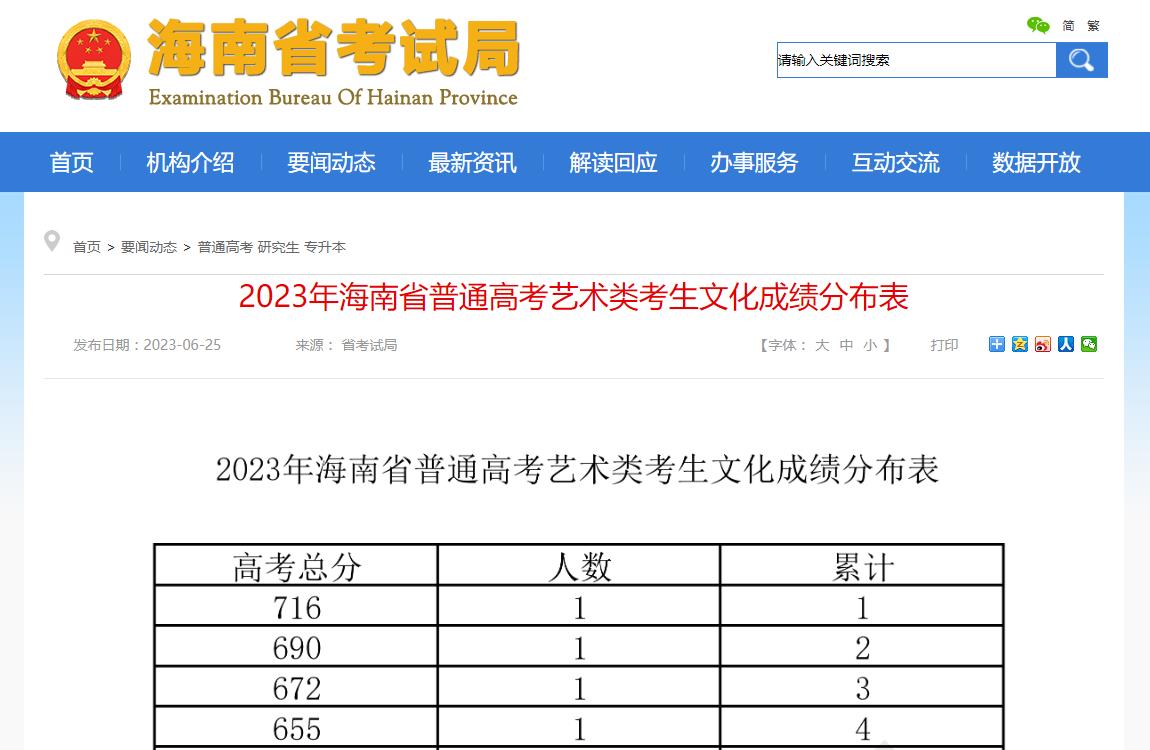1150x750 pixels.
Task: Set font size to small 小
Action: click(870, 345)
